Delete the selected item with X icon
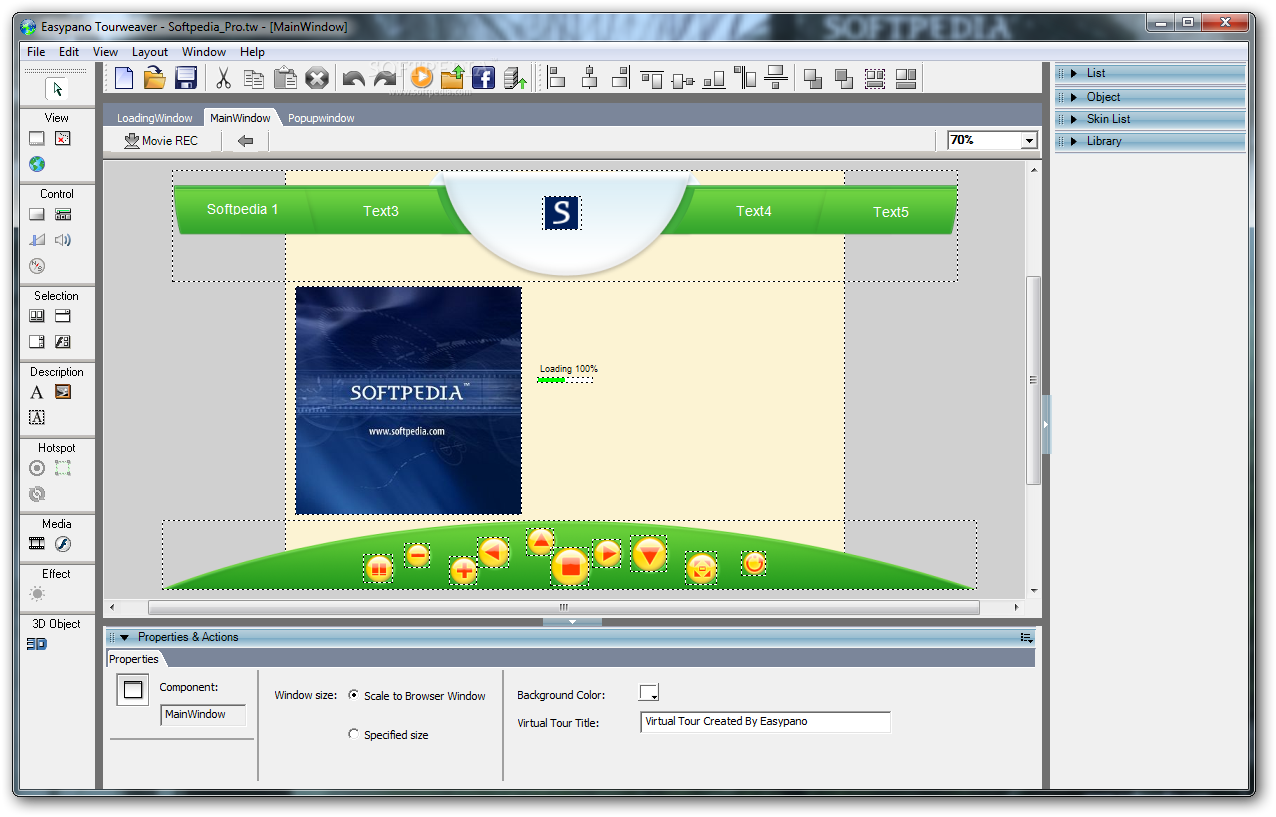 (x=317, y=78)
